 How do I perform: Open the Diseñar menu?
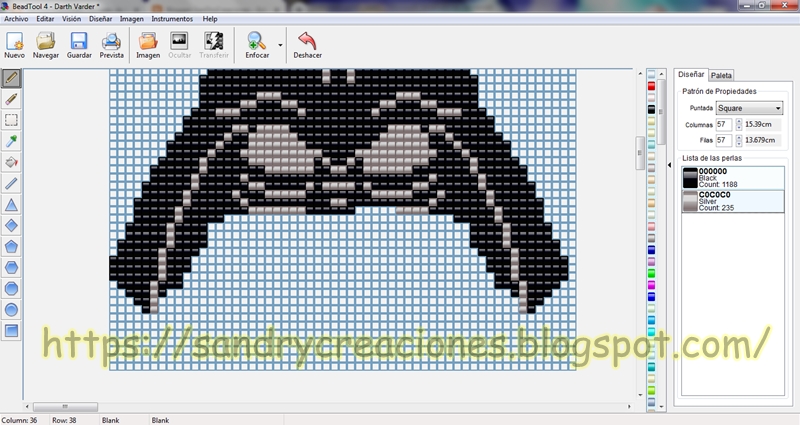click(x=101, y=19)
